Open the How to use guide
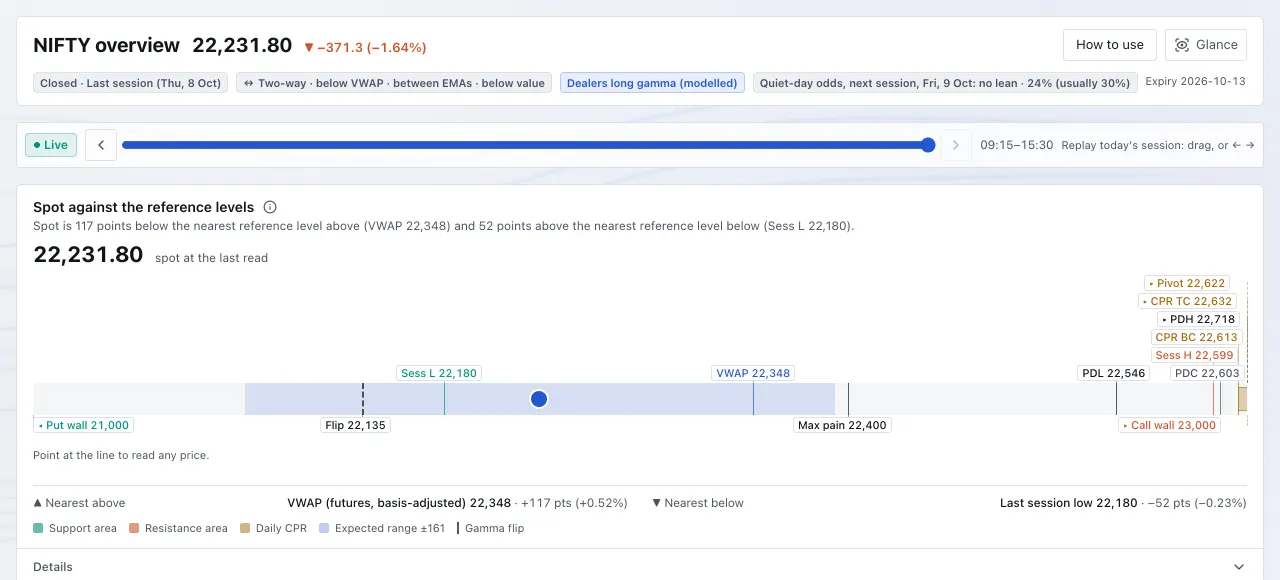Screen dimensions: 1280x580 1110,45
